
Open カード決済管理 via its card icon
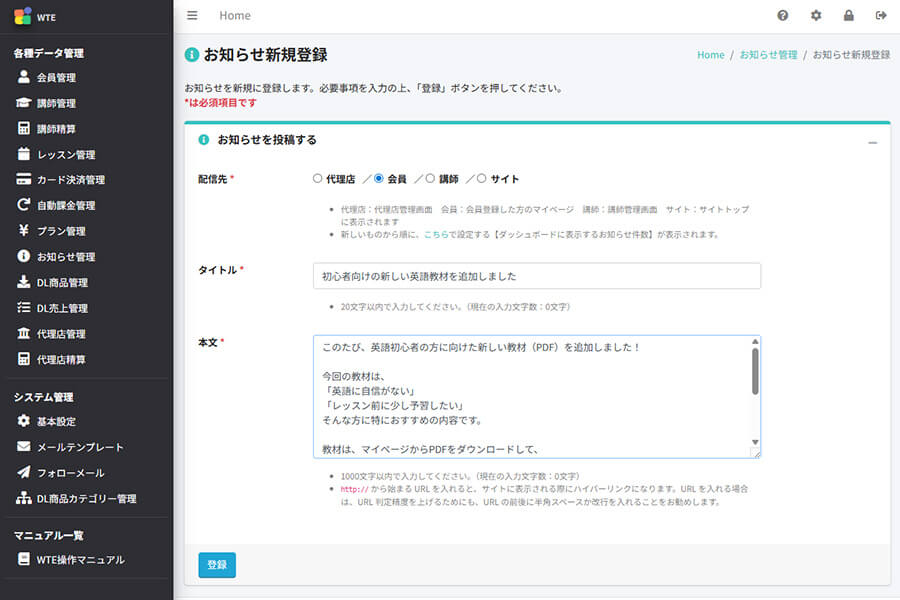coord(23,180)
